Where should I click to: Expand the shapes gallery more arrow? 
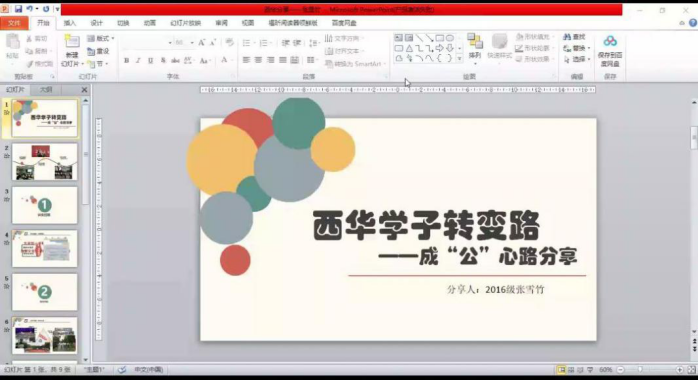[459, 58]
